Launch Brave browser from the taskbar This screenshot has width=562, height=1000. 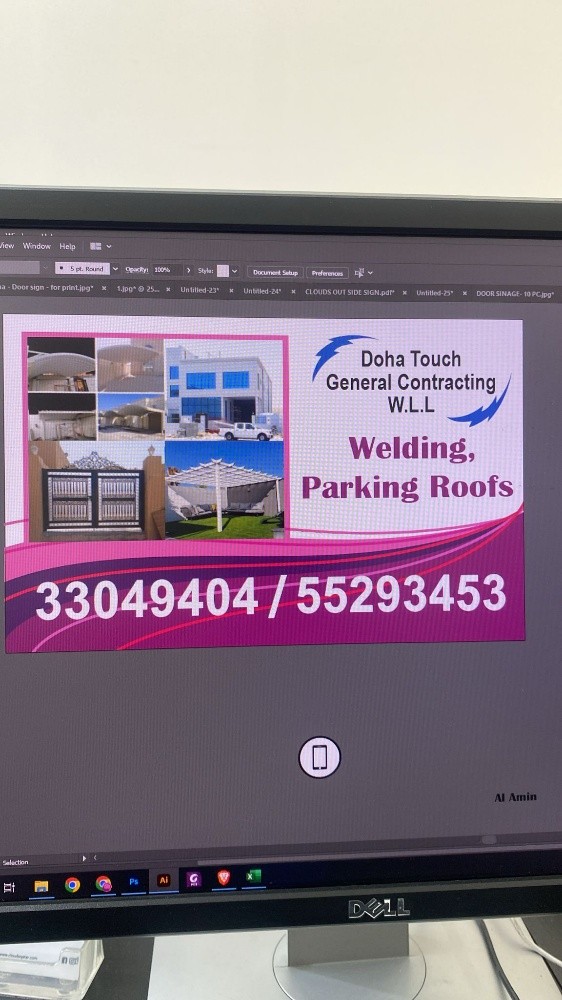point(224,878)
